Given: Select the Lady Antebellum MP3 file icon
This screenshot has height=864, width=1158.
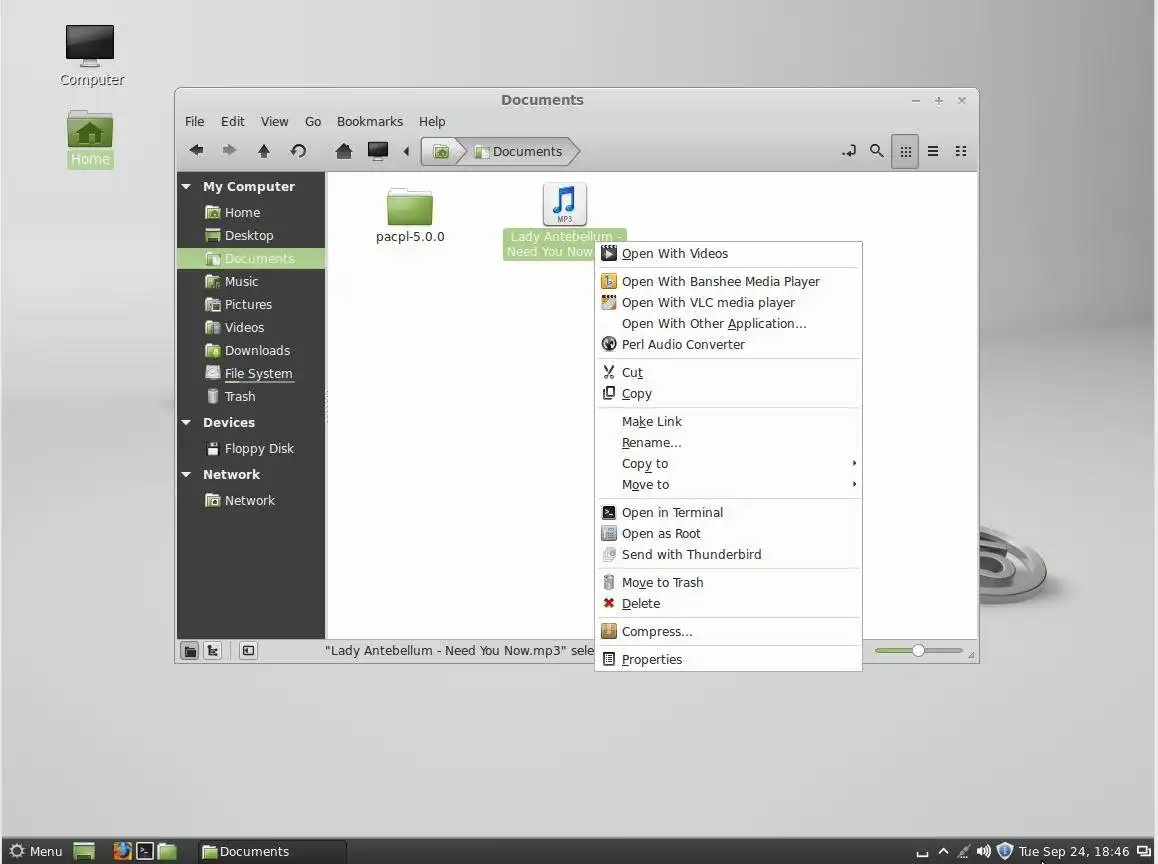Looking at the screenshot, I should tap(564, 204).
